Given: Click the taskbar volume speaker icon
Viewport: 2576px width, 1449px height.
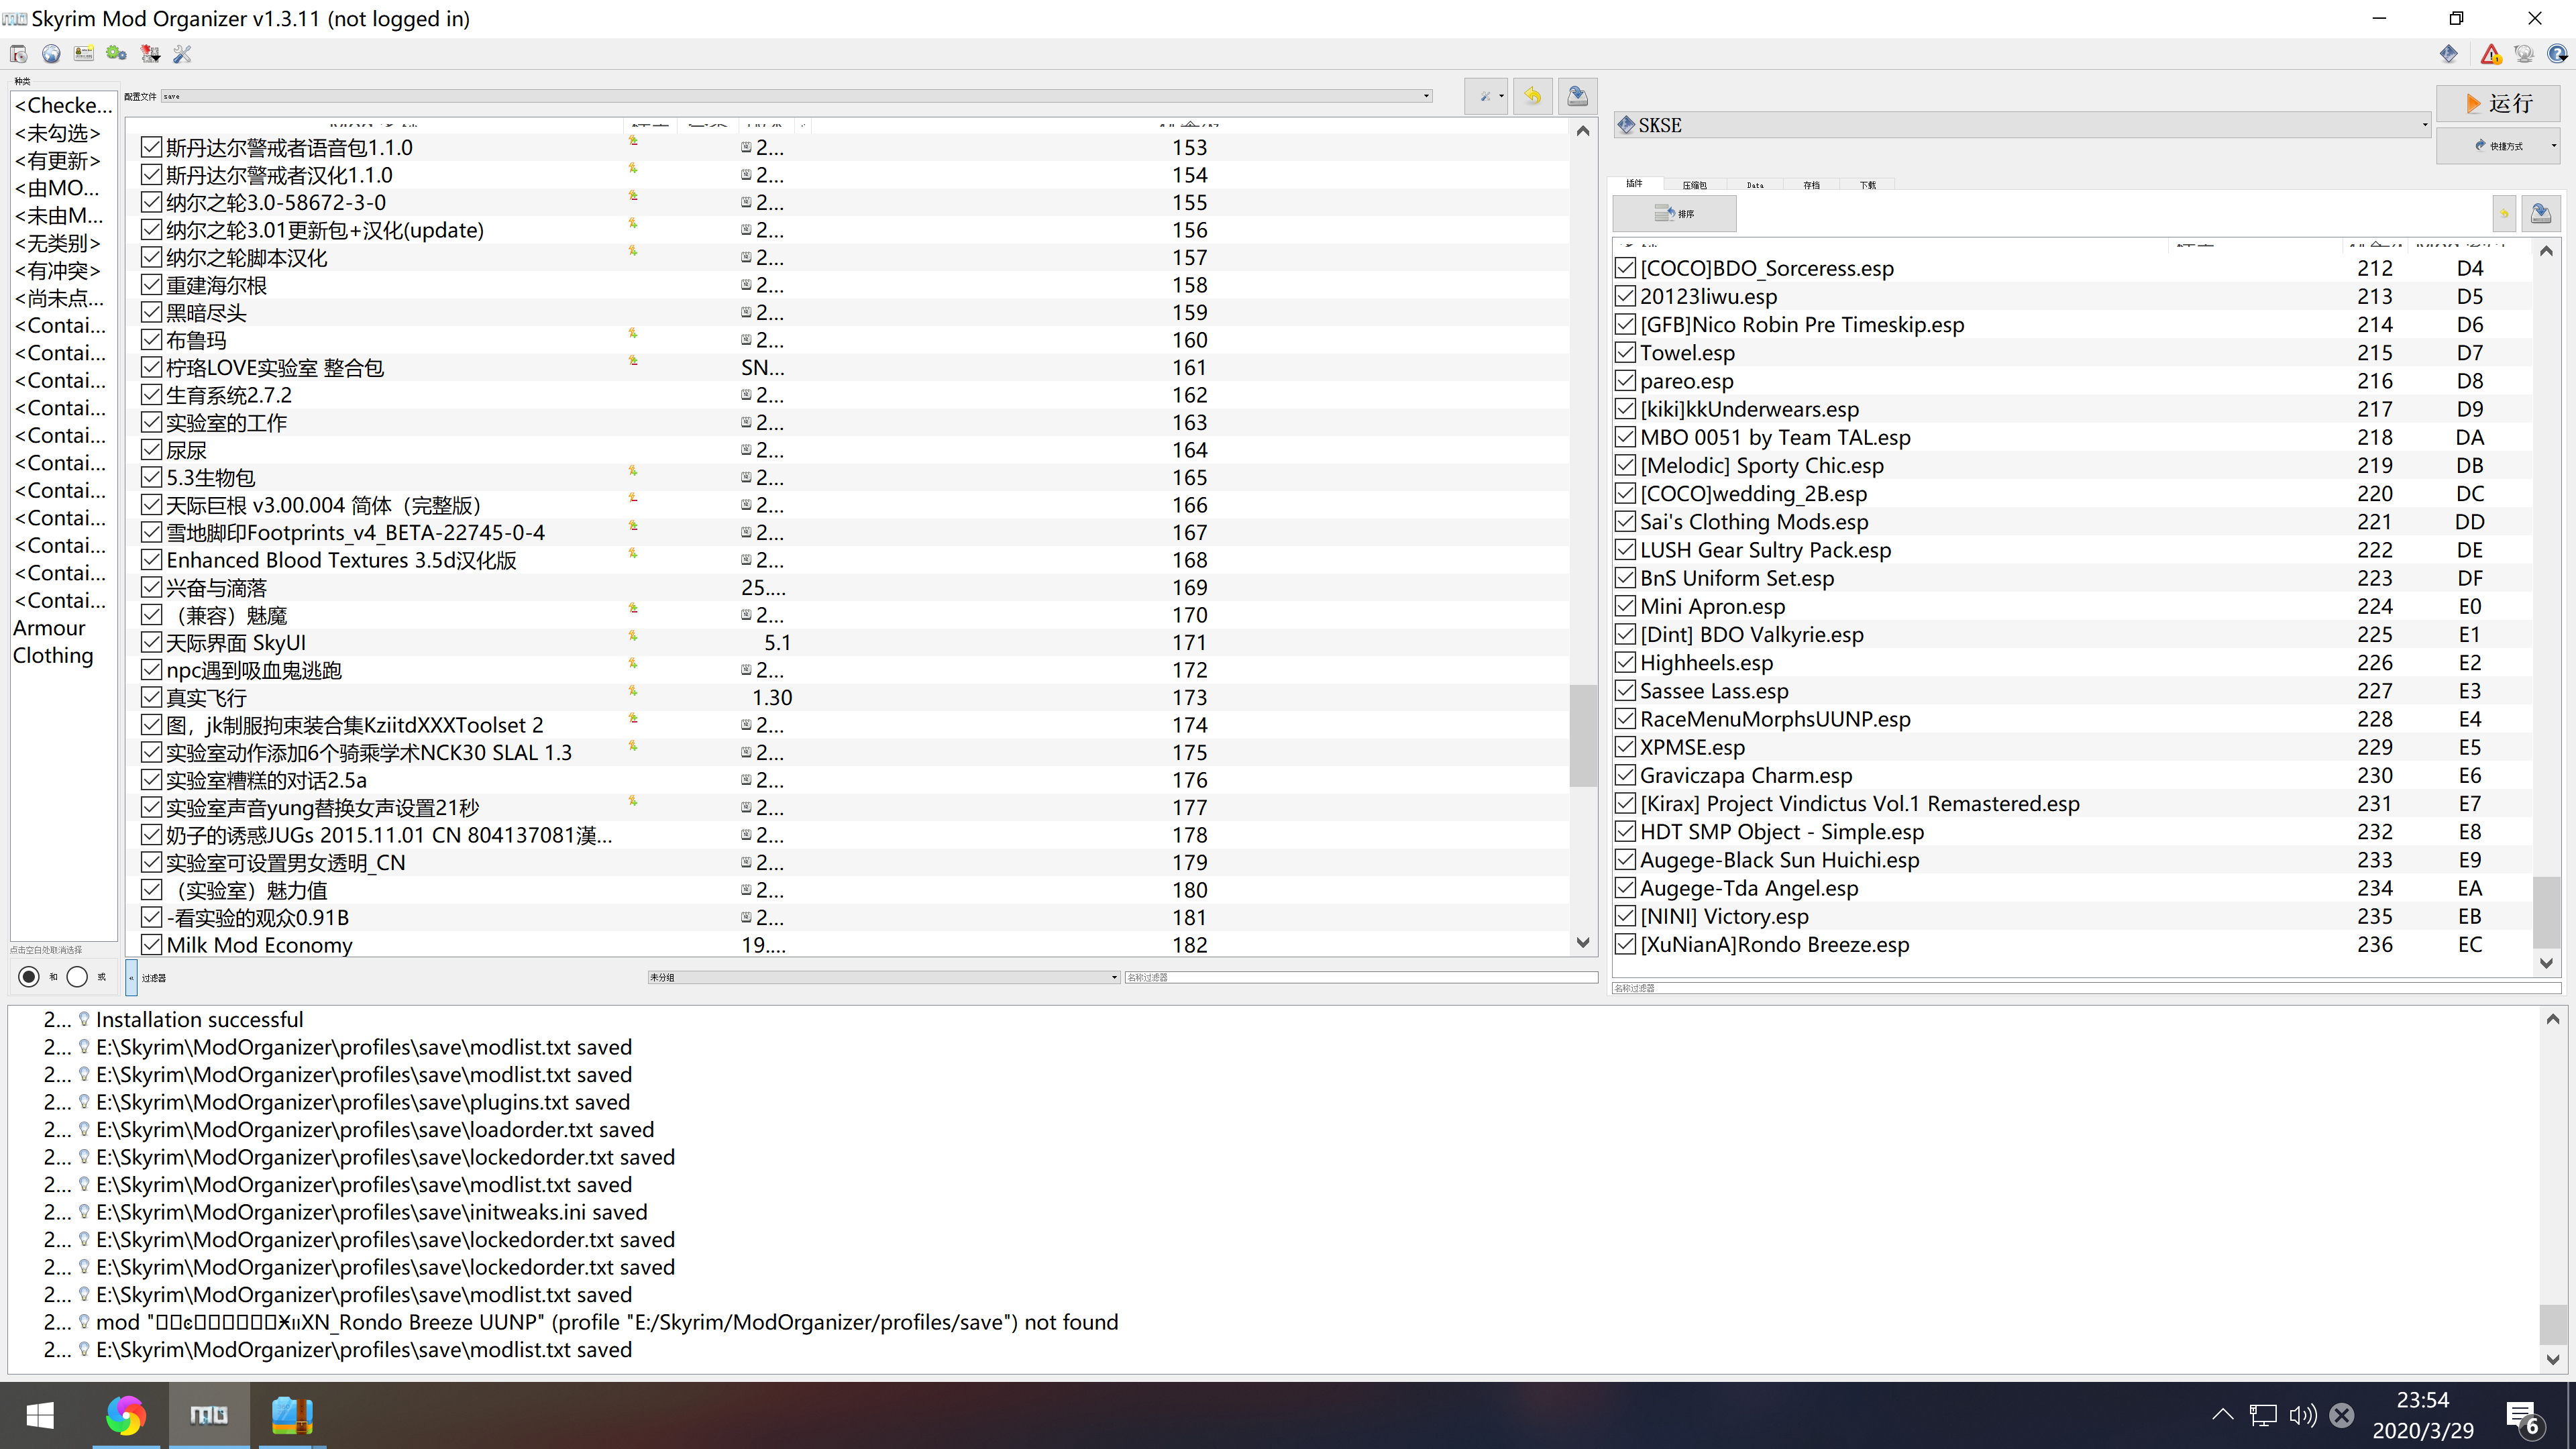Looking at the screenshot, I should (x=2303, y=1415).
